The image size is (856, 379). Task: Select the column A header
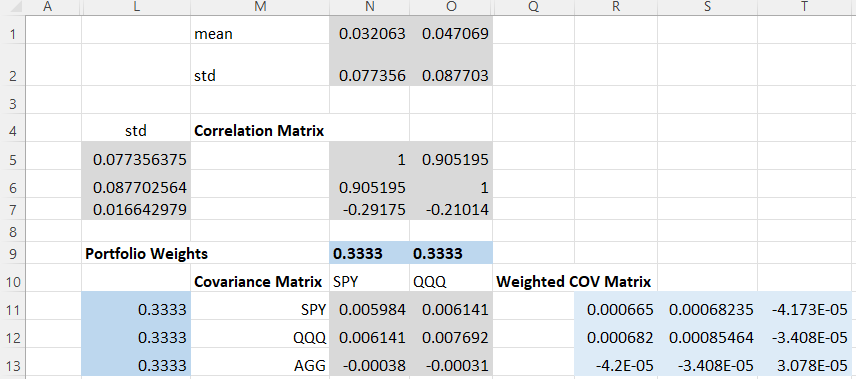(x=47, y=6)
